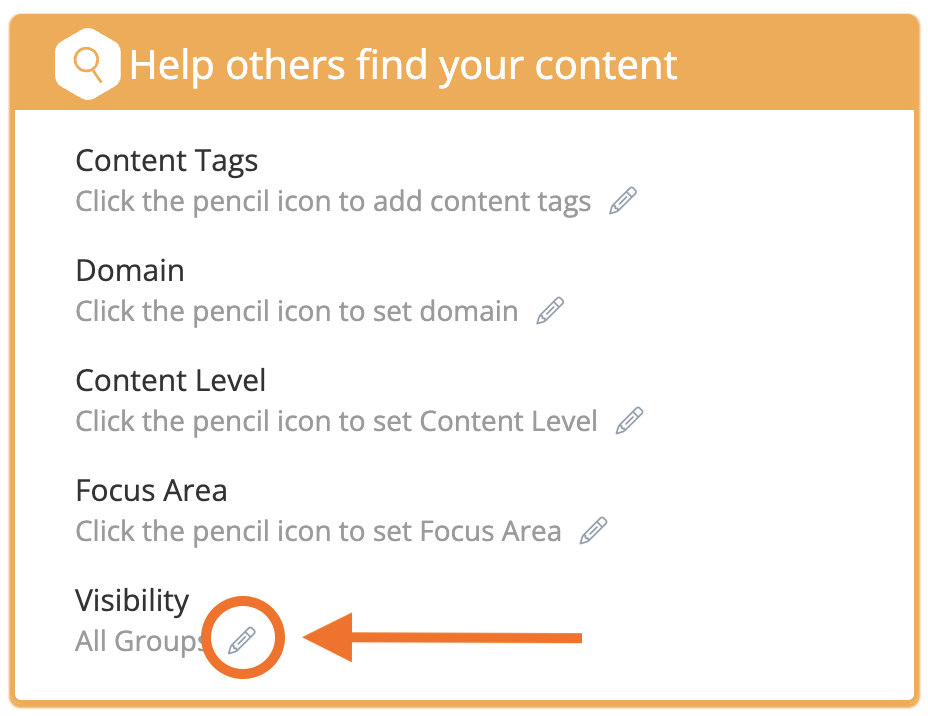The height and width of the screenshot is (716, 928).
Task: Edit Content Tags with the pencil icon
Action: click(623, 201)
